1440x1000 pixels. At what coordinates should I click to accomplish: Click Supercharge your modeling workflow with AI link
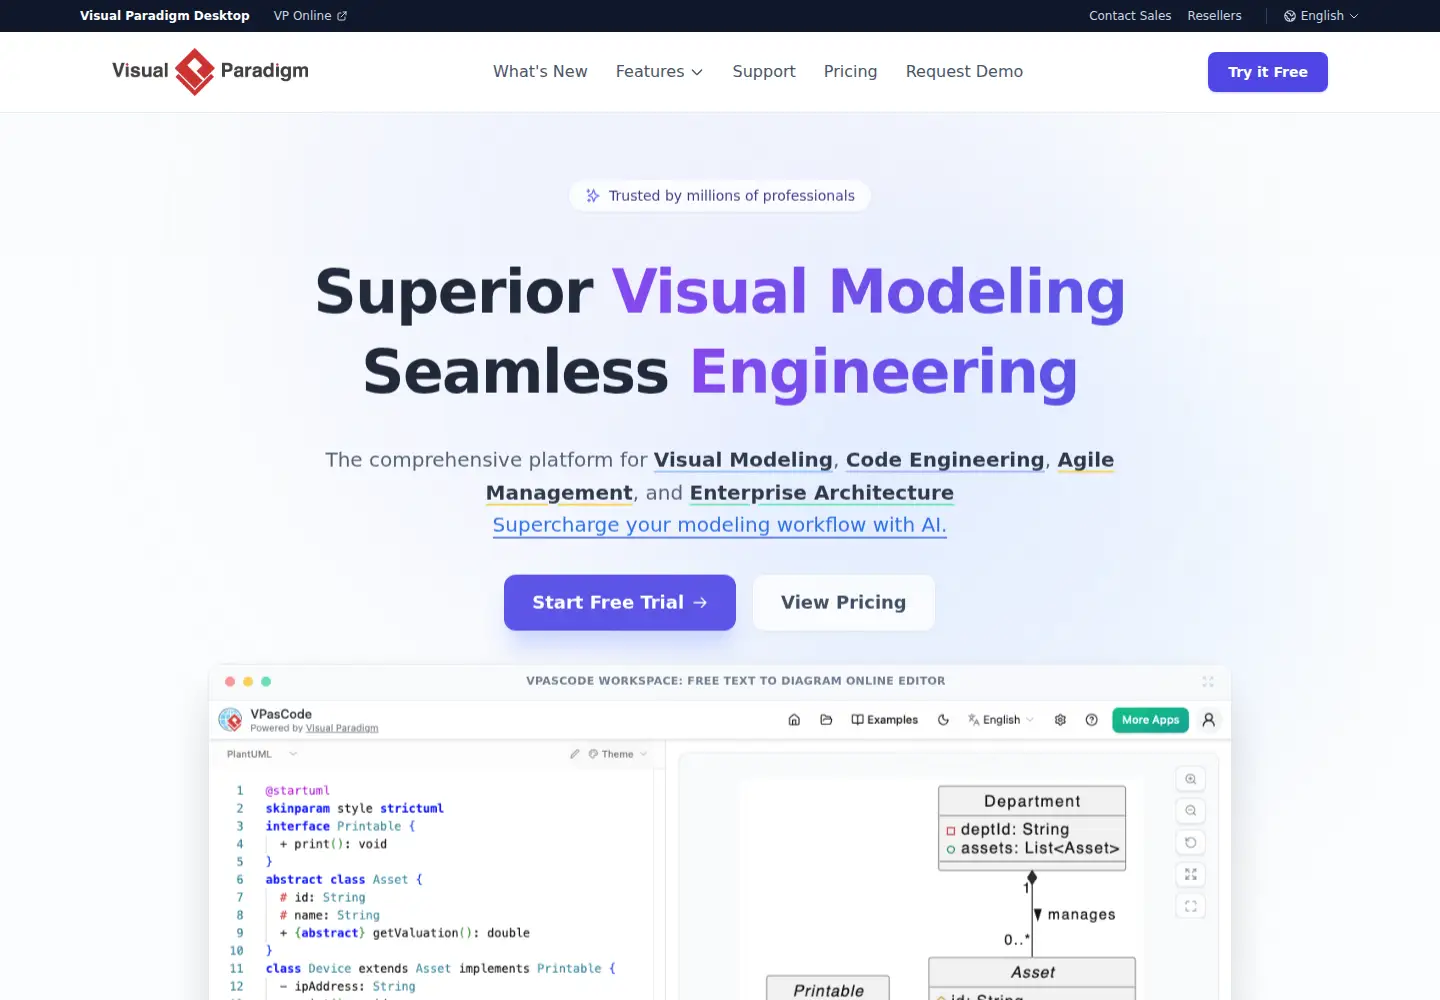point(719,525)
